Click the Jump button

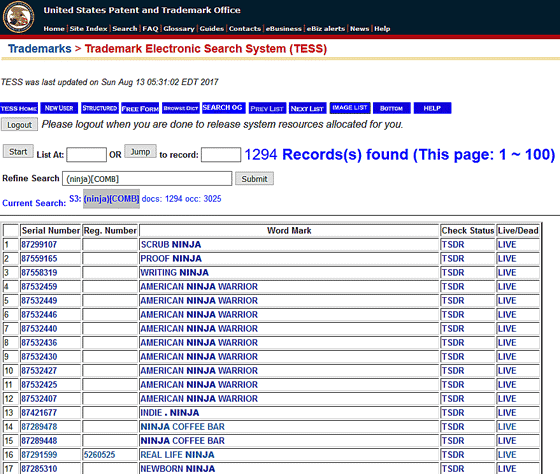[140, 151]
